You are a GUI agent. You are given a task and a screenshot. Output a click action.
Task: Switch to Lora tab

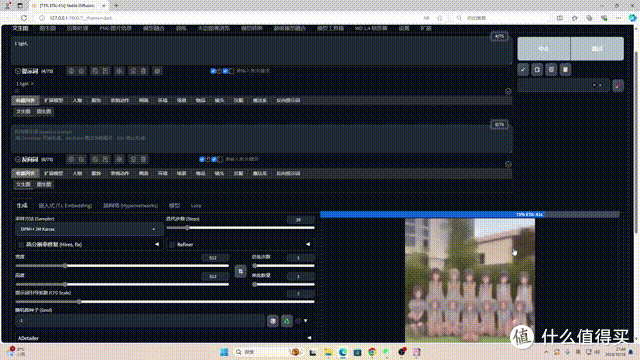196,206
